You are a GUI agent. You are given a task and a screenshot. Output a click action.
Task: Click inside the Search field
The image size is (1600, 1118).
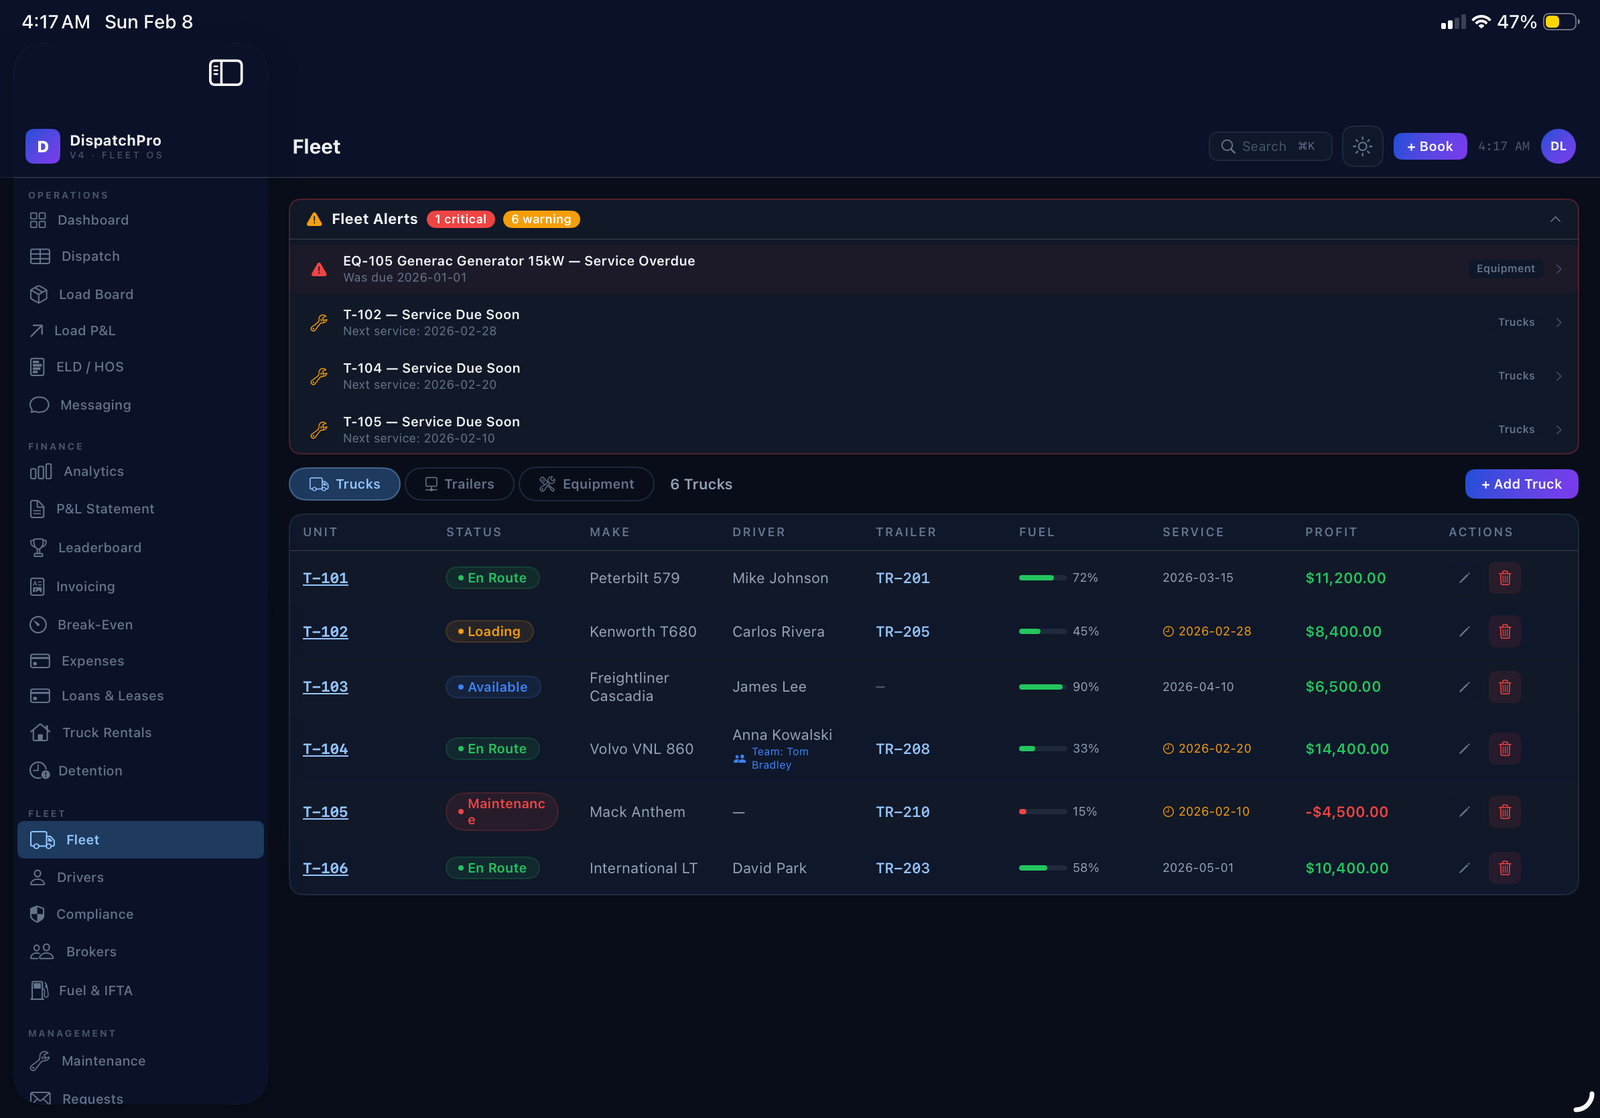1270,146
